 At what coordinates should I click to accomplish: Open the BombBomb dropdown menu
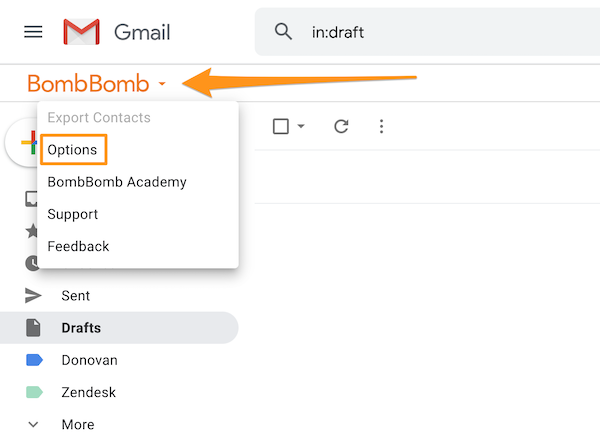96,83
